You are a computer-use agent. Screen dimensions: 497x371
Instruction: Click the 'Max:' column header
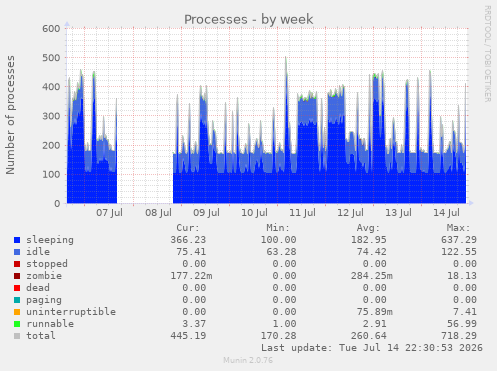(x=459, y=228)
